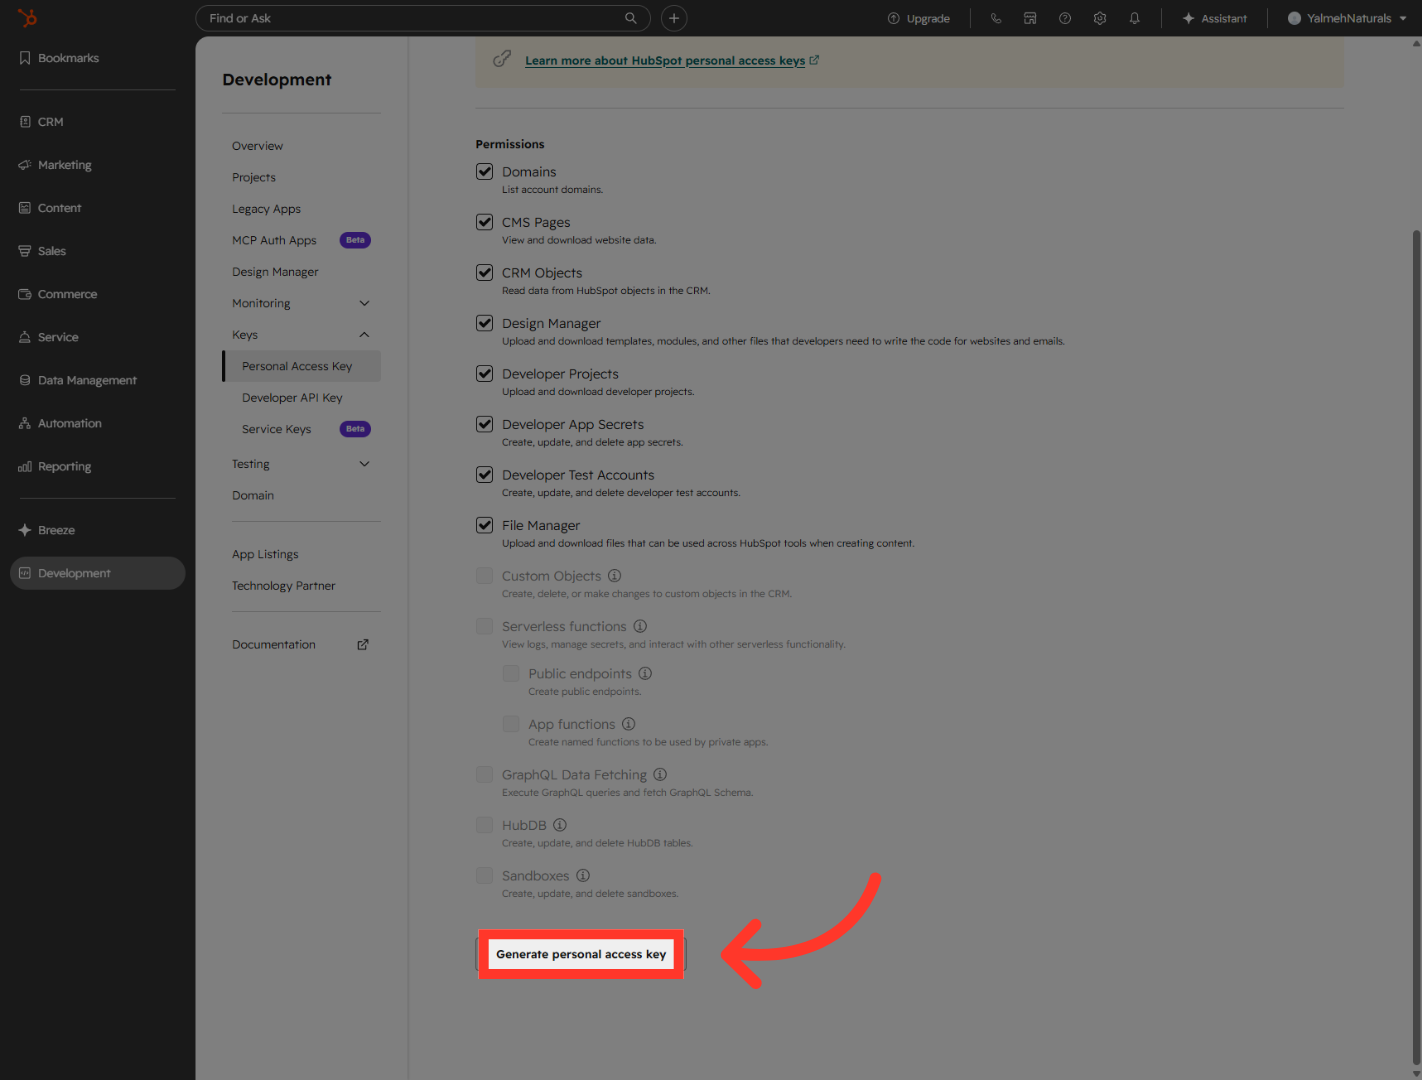1422x1080 pixels.
Task: Open the settings gear icon
Action: pyautogui.click(x=1100, y=18)
